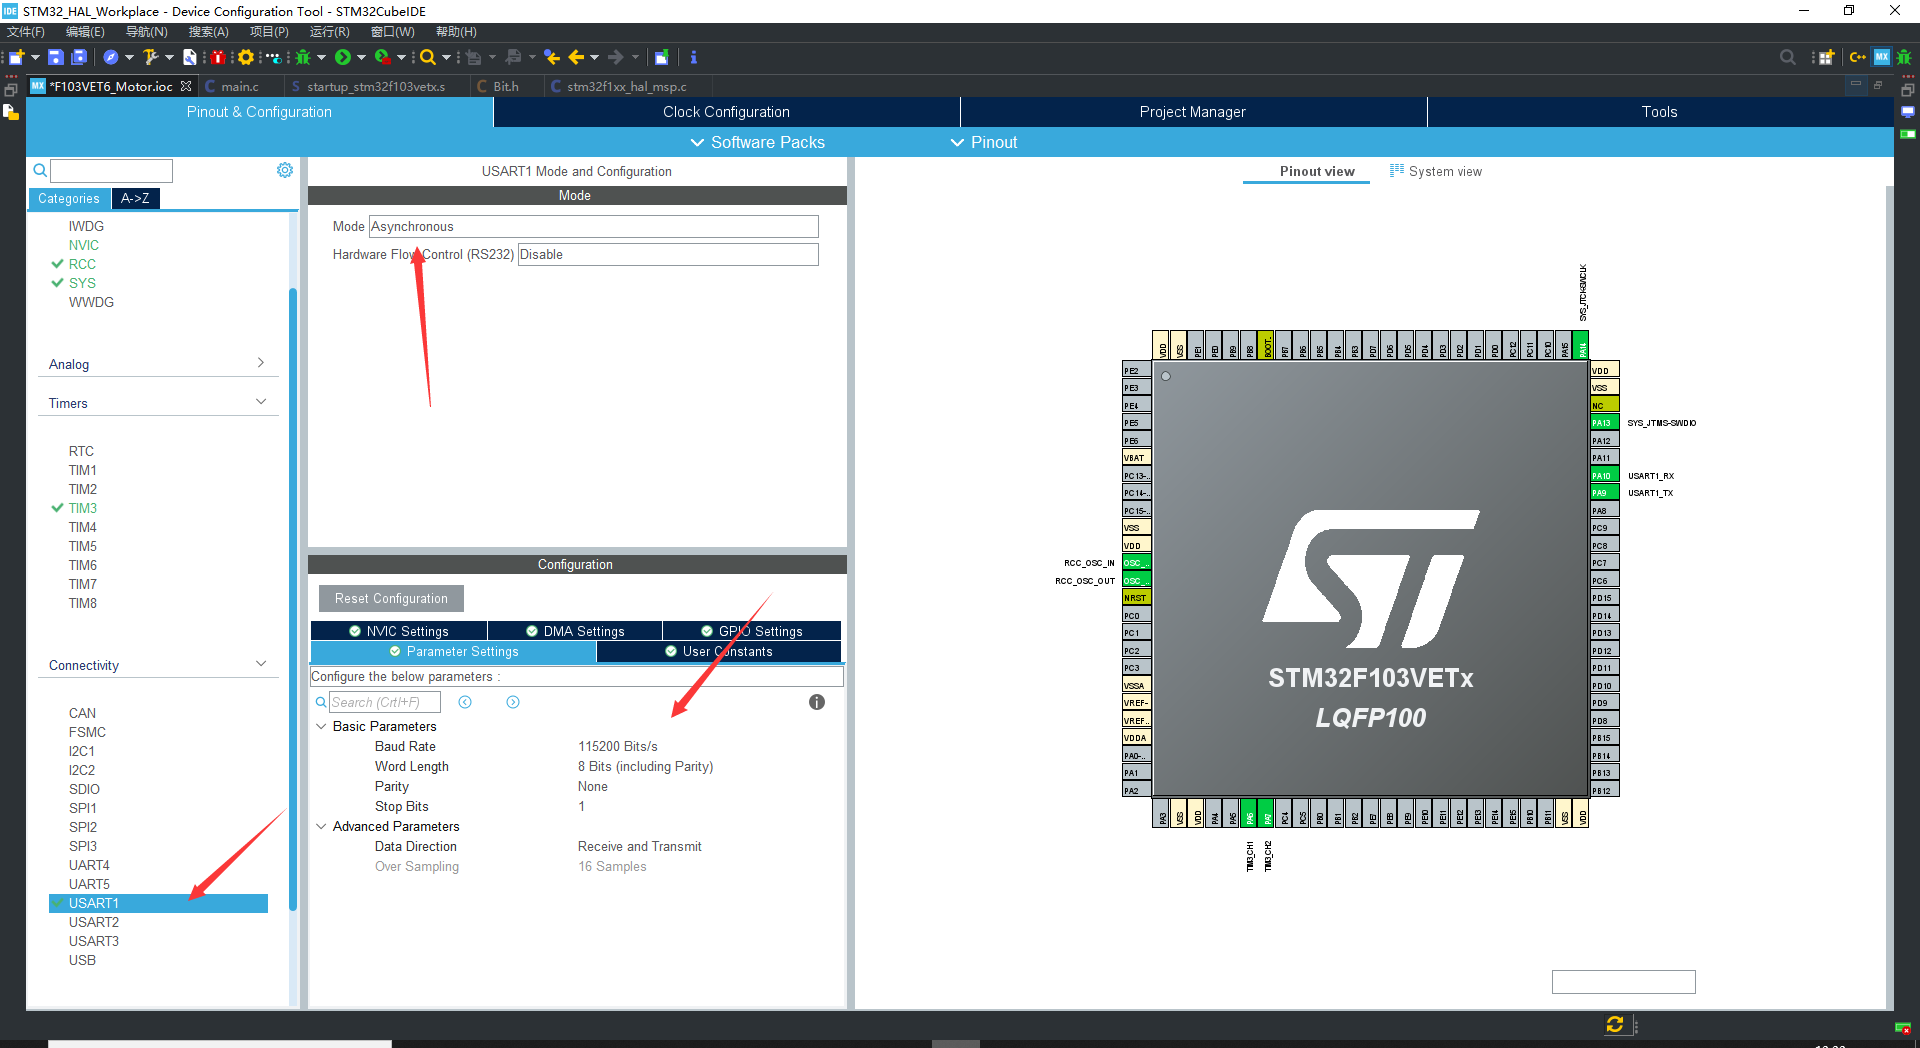Switch to the A->Z sorting tab

click(135, 199)
